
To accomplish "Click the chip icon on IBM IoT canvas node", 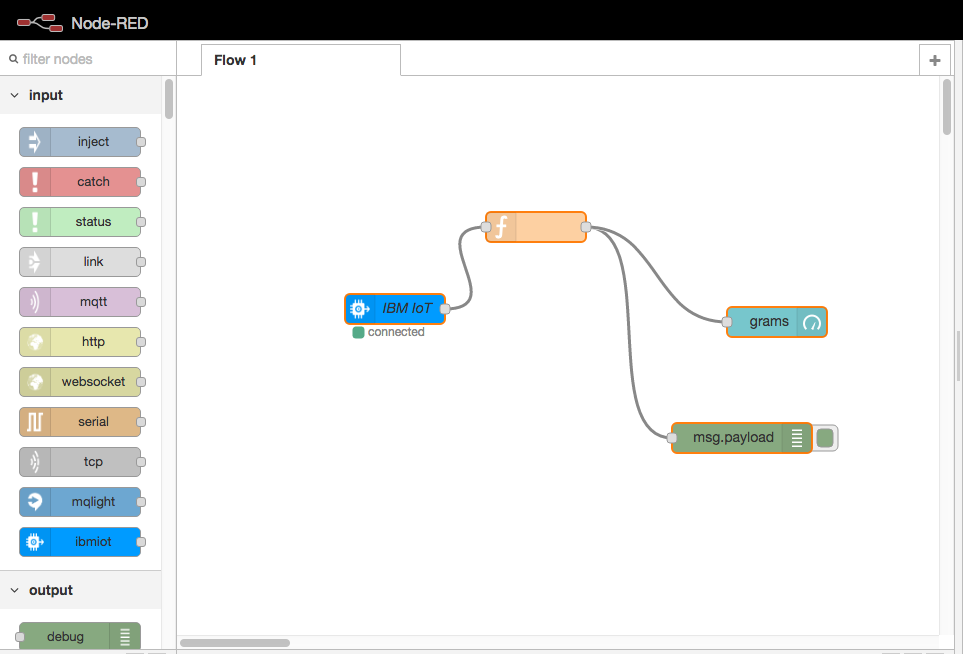I will [x=359, y=309].
